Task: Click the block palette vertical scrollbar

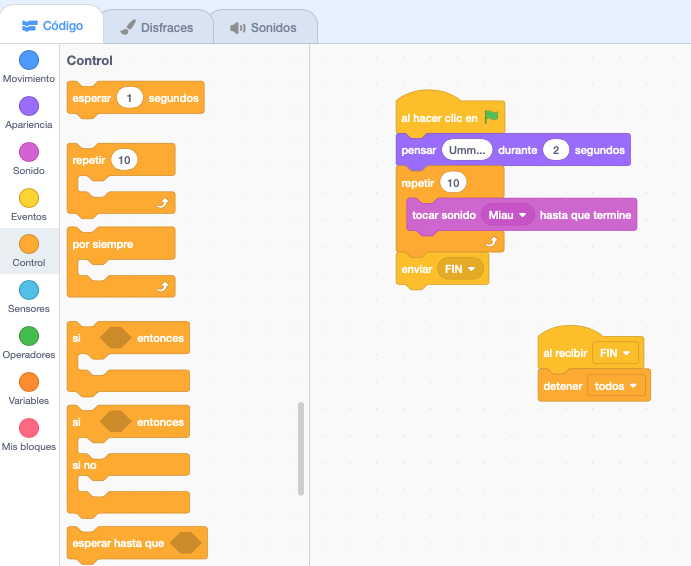Action: coord(301,448)
